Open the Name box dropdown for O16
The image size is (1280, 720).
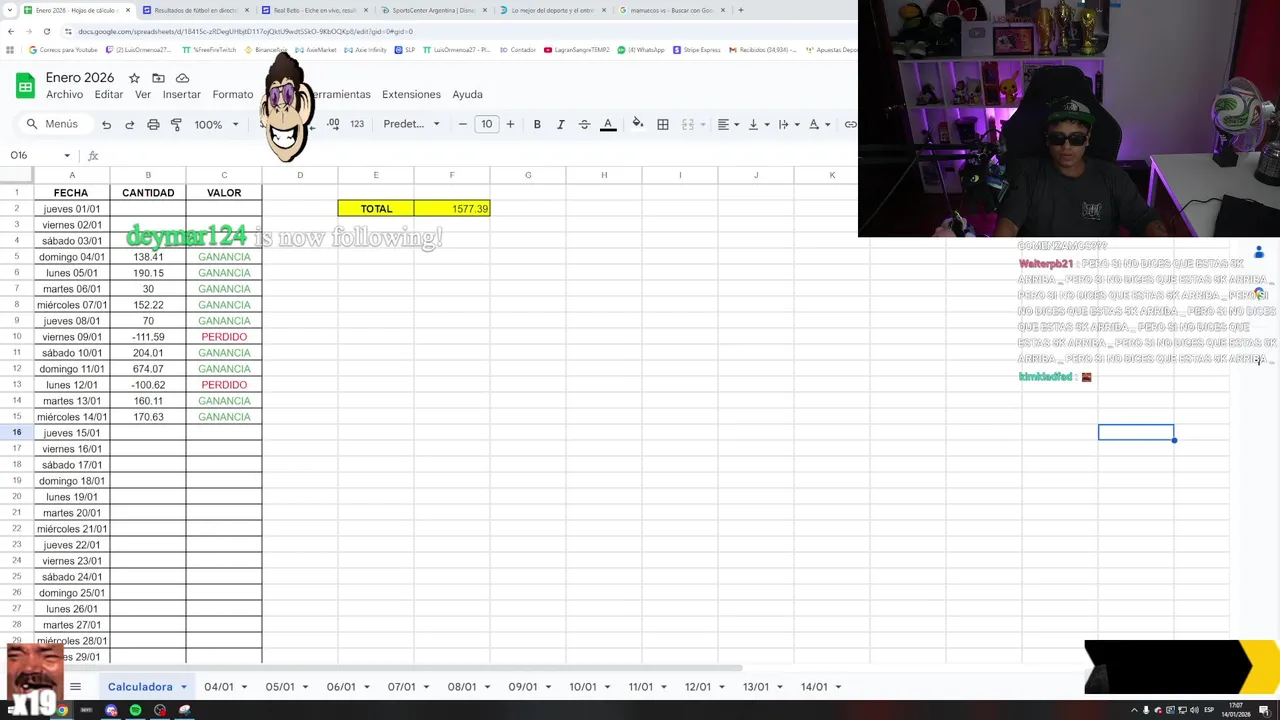[x=67, y=156]
